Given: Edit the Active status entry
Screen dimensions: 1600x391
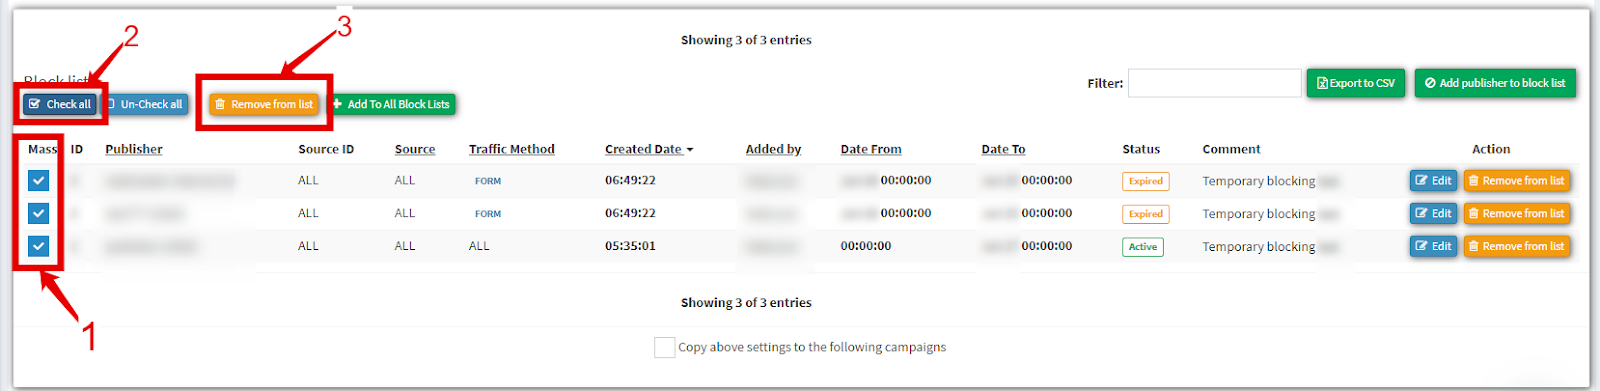Looking at the screenshot, I should [x=1433, y=246].
